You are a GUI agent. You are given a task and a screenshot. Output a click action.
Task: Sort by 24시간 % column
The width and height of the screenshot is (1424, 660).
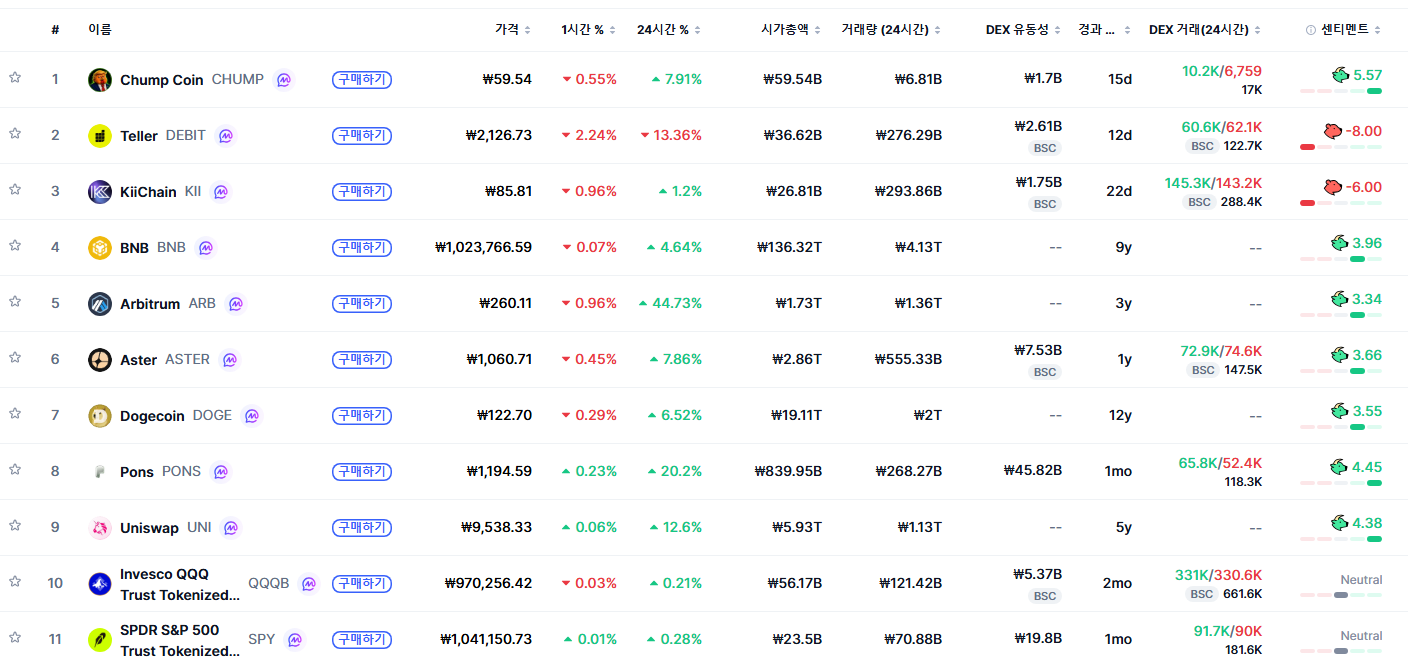[669, 30]
